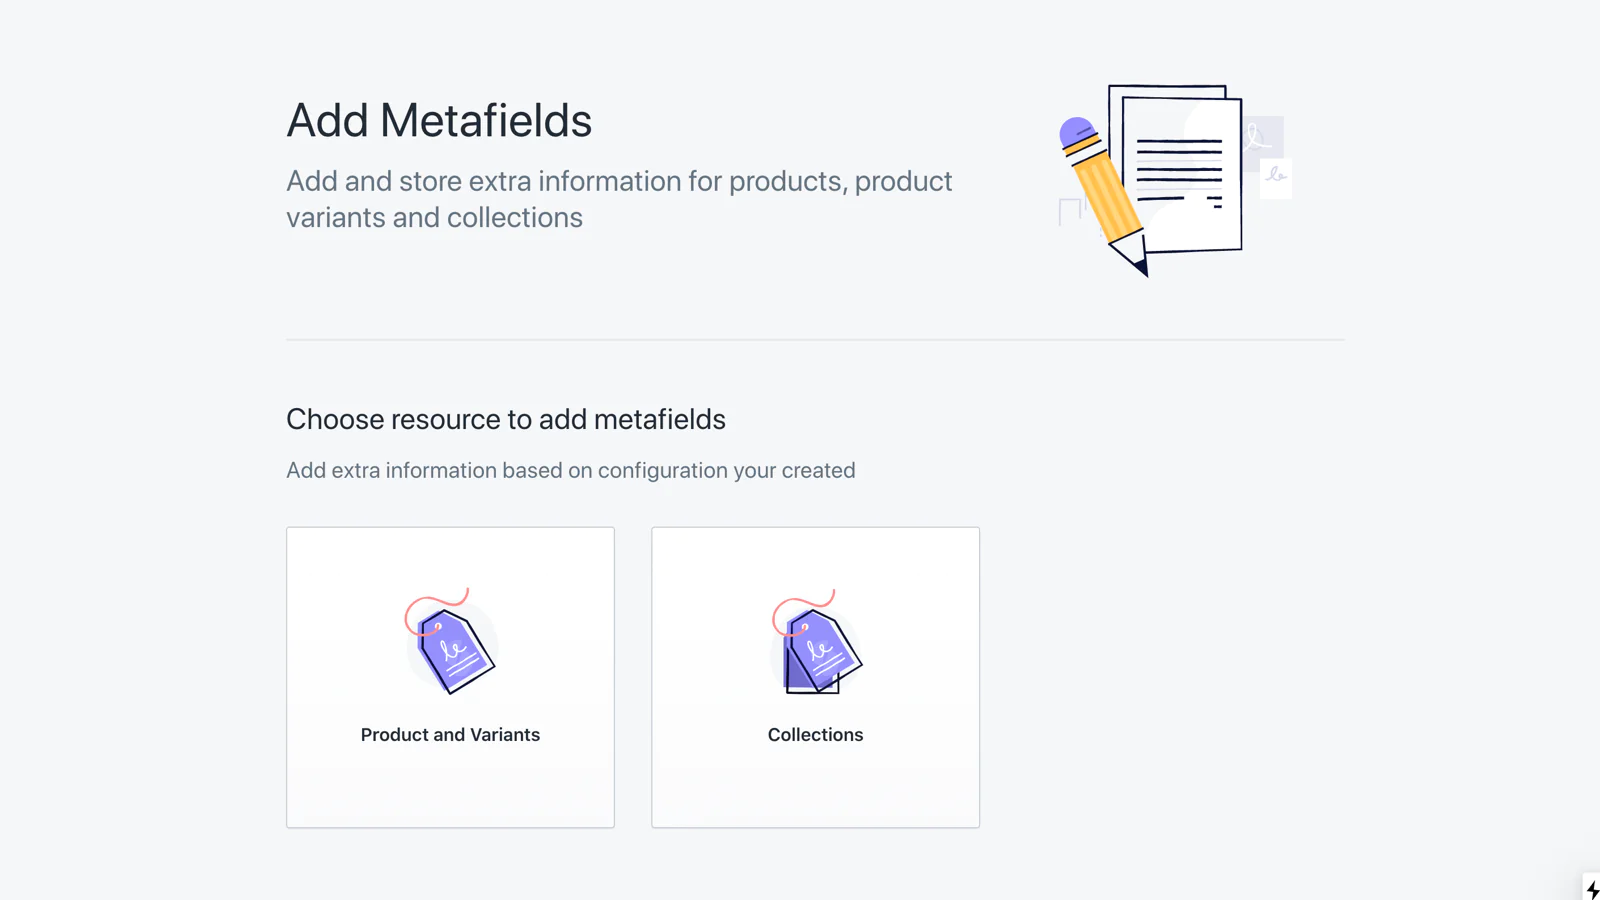This screenshot has width=1600, height=900.
Task: Click the horizontal divider under the header
Action: tap(815, 340)
